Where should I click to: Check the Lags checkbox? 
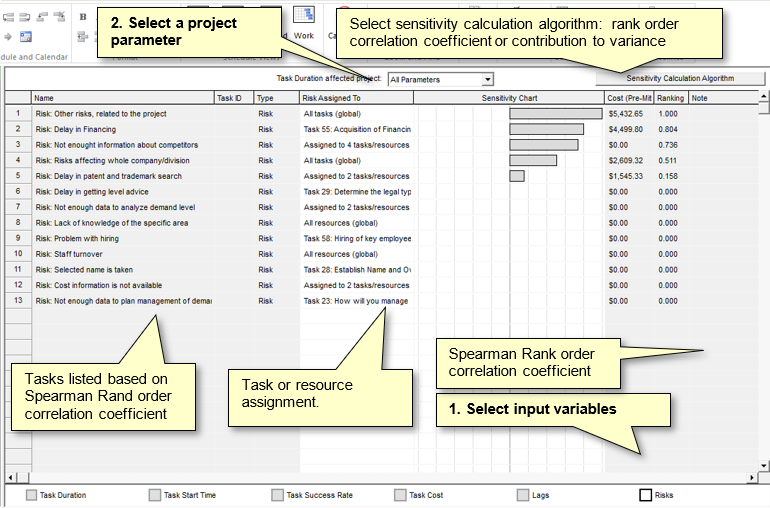pyautogui.click(x=523, y=495)
